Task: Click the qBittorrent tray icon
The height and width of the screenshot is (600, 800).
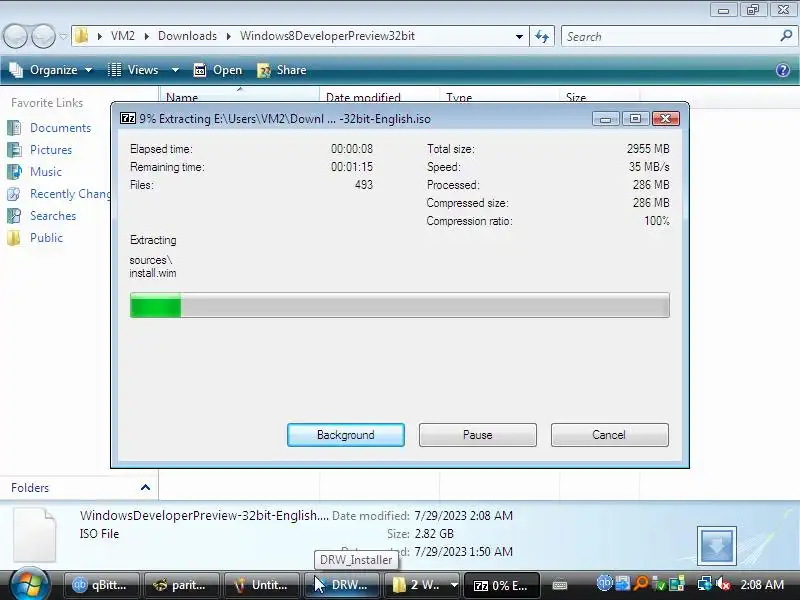Action: pyautogui.click(x=604, y=583)
